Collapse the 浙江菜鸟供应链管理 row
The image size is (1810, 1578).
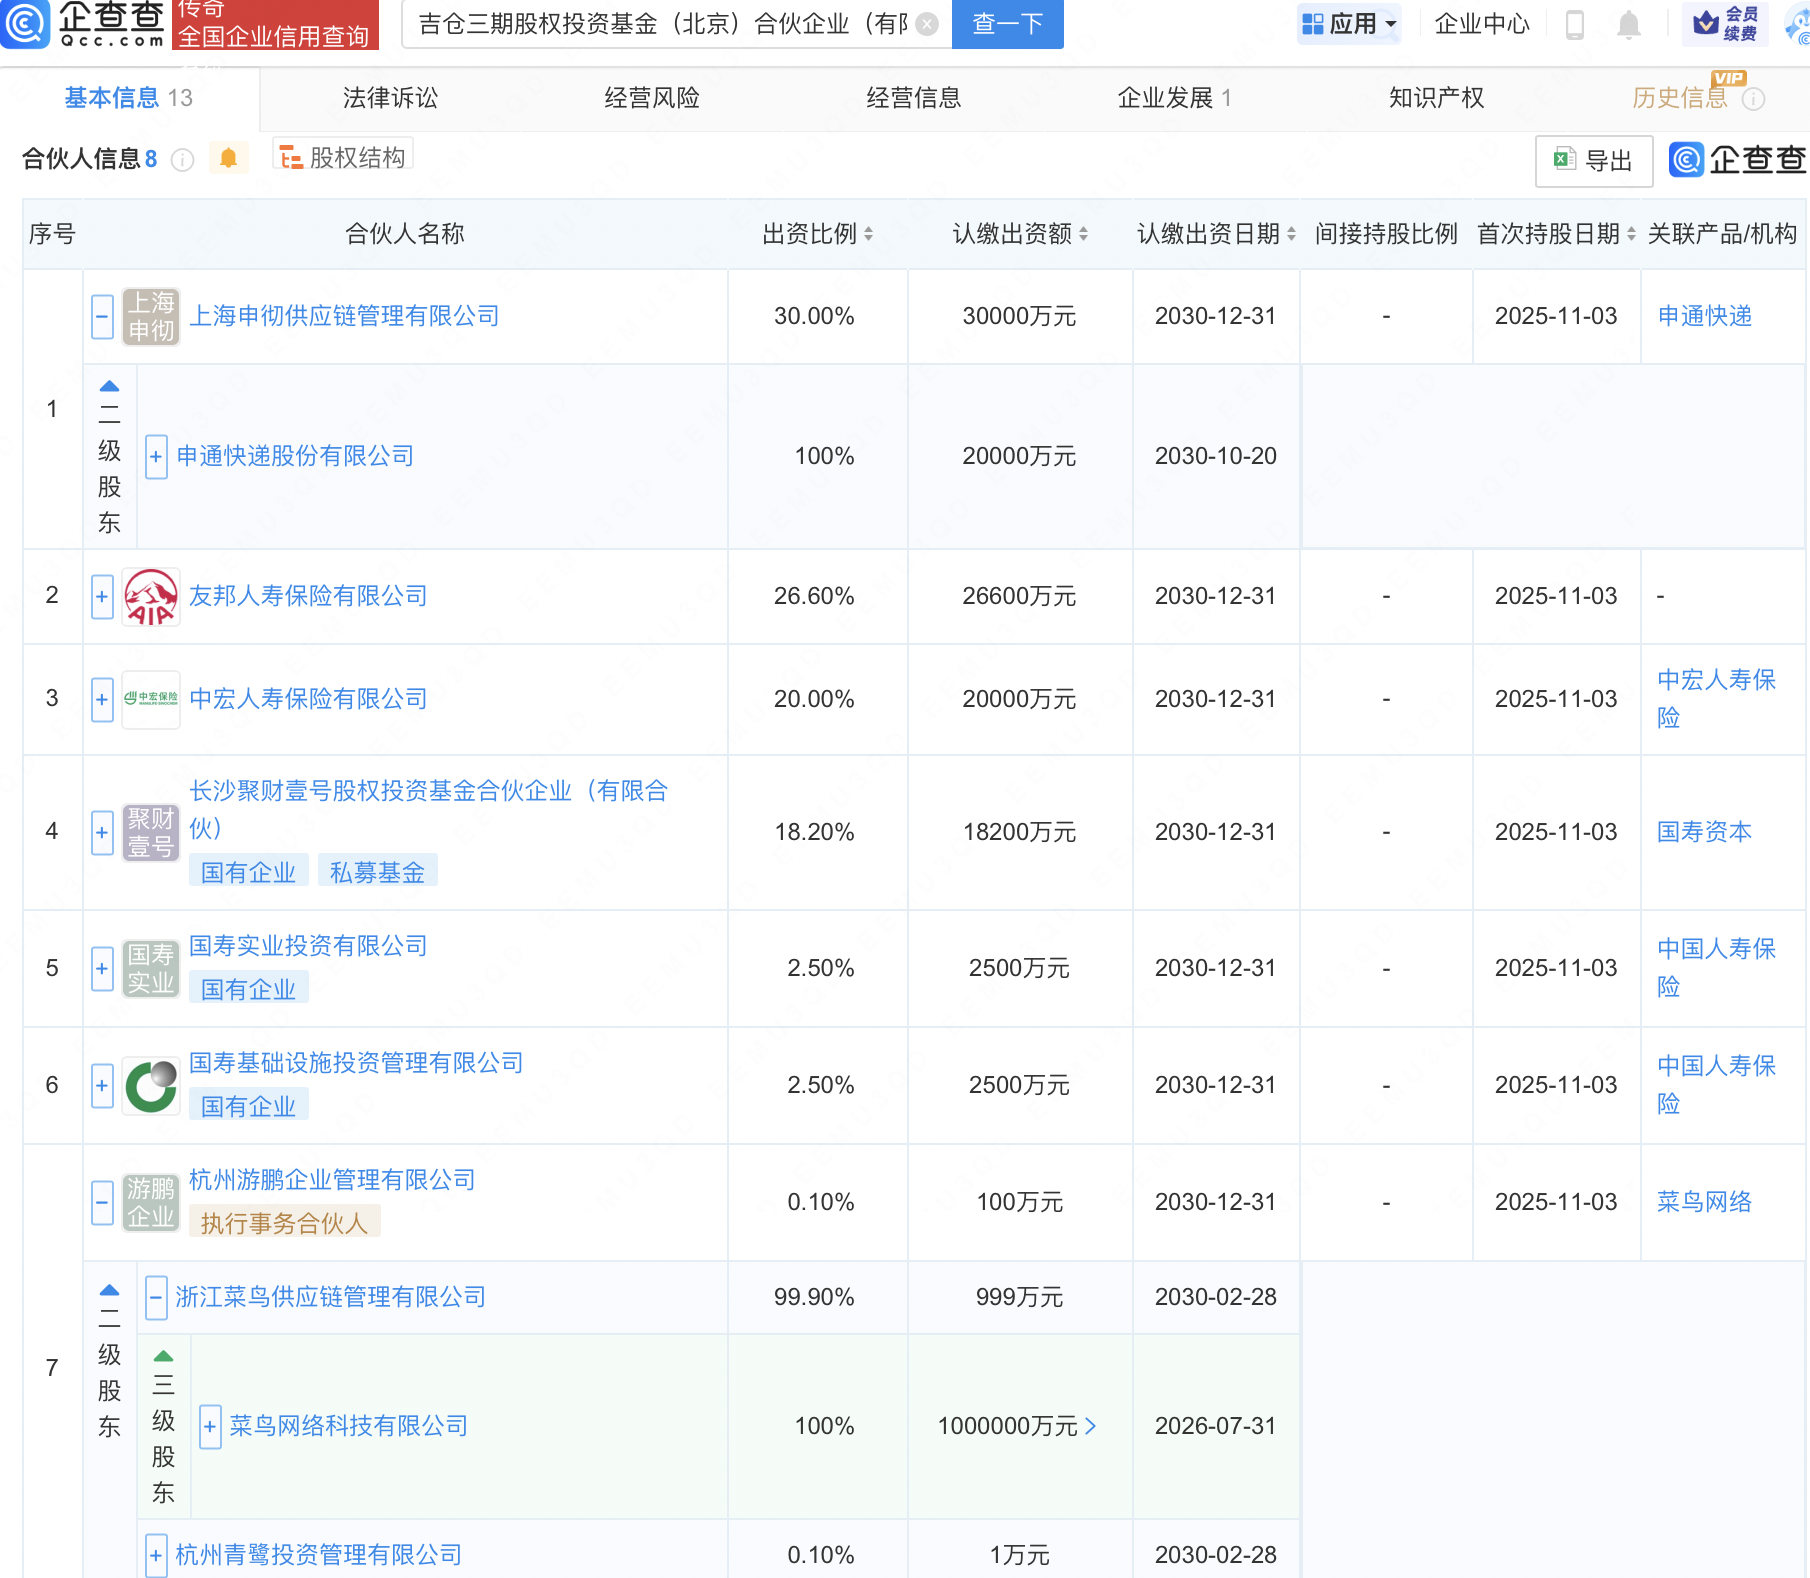(156, 1298)
